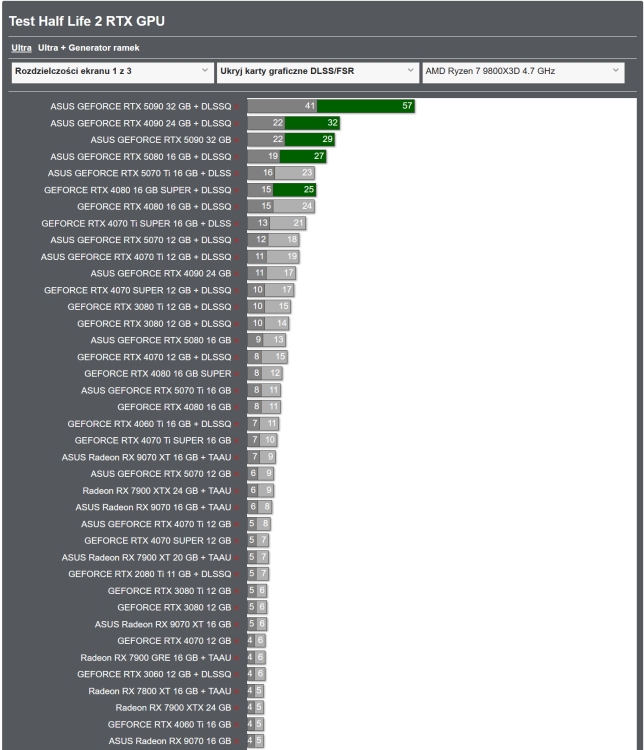The height and width of the screenshot is (750, 644).
Task: Remove GEFORCE RTX 4070 Ti SUPER 16 GB + DLSS via red X
Action: [x=237, y=224]
